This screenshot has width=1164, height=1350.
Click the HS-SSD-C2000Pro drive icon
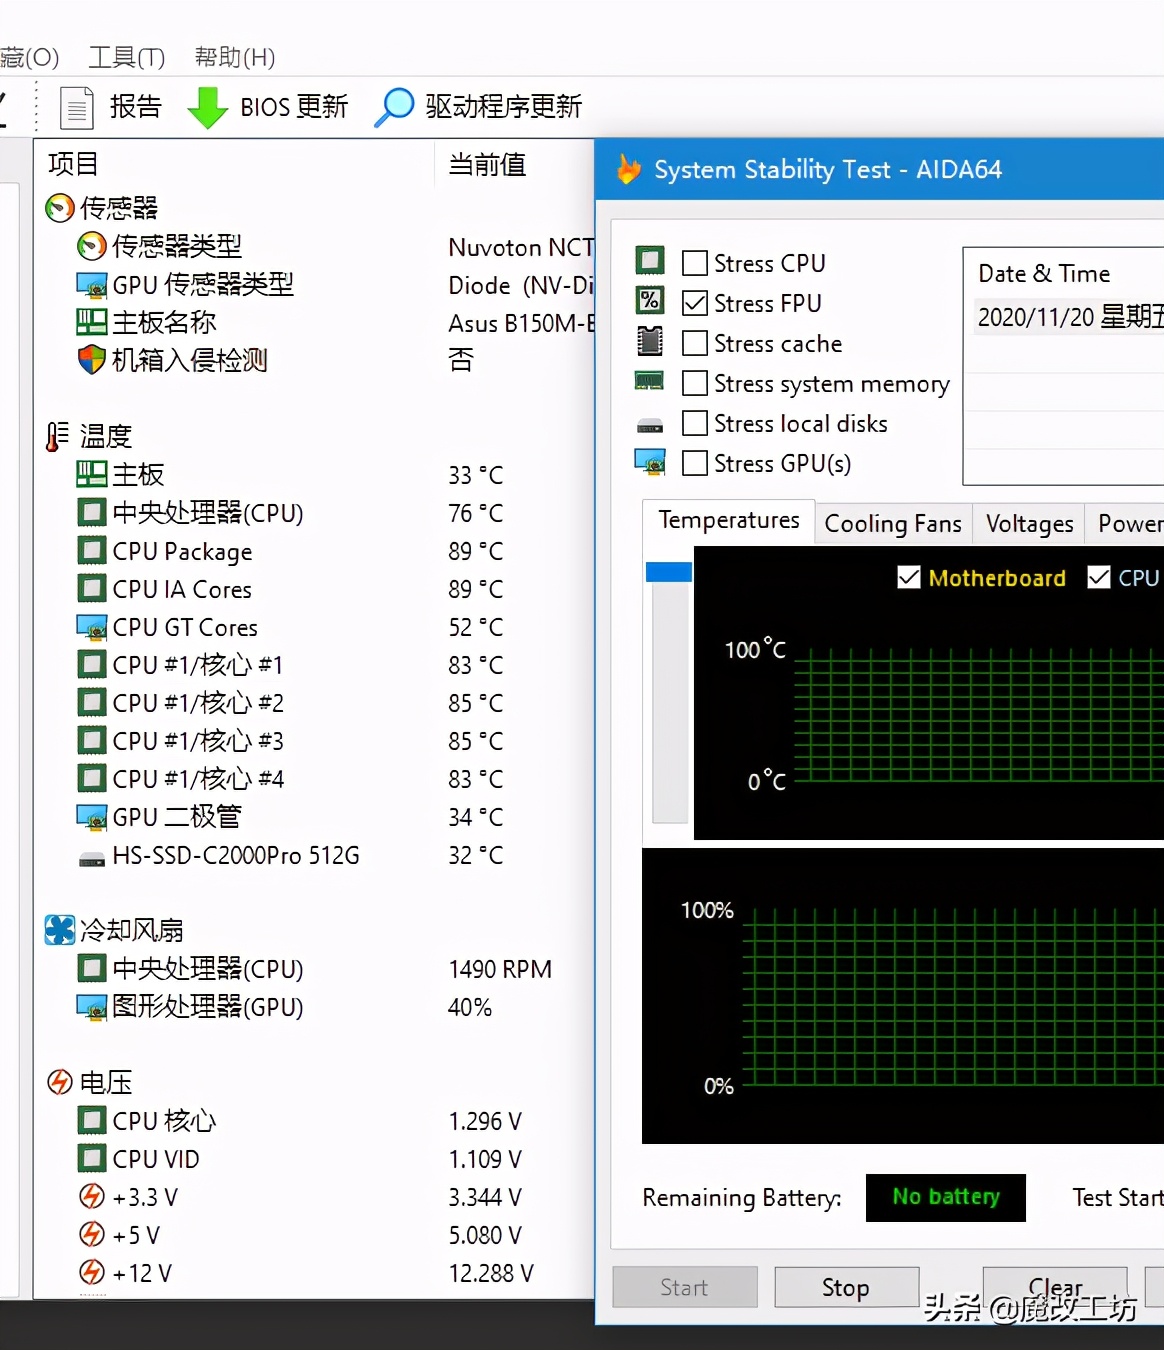click(x=92, y=858)
